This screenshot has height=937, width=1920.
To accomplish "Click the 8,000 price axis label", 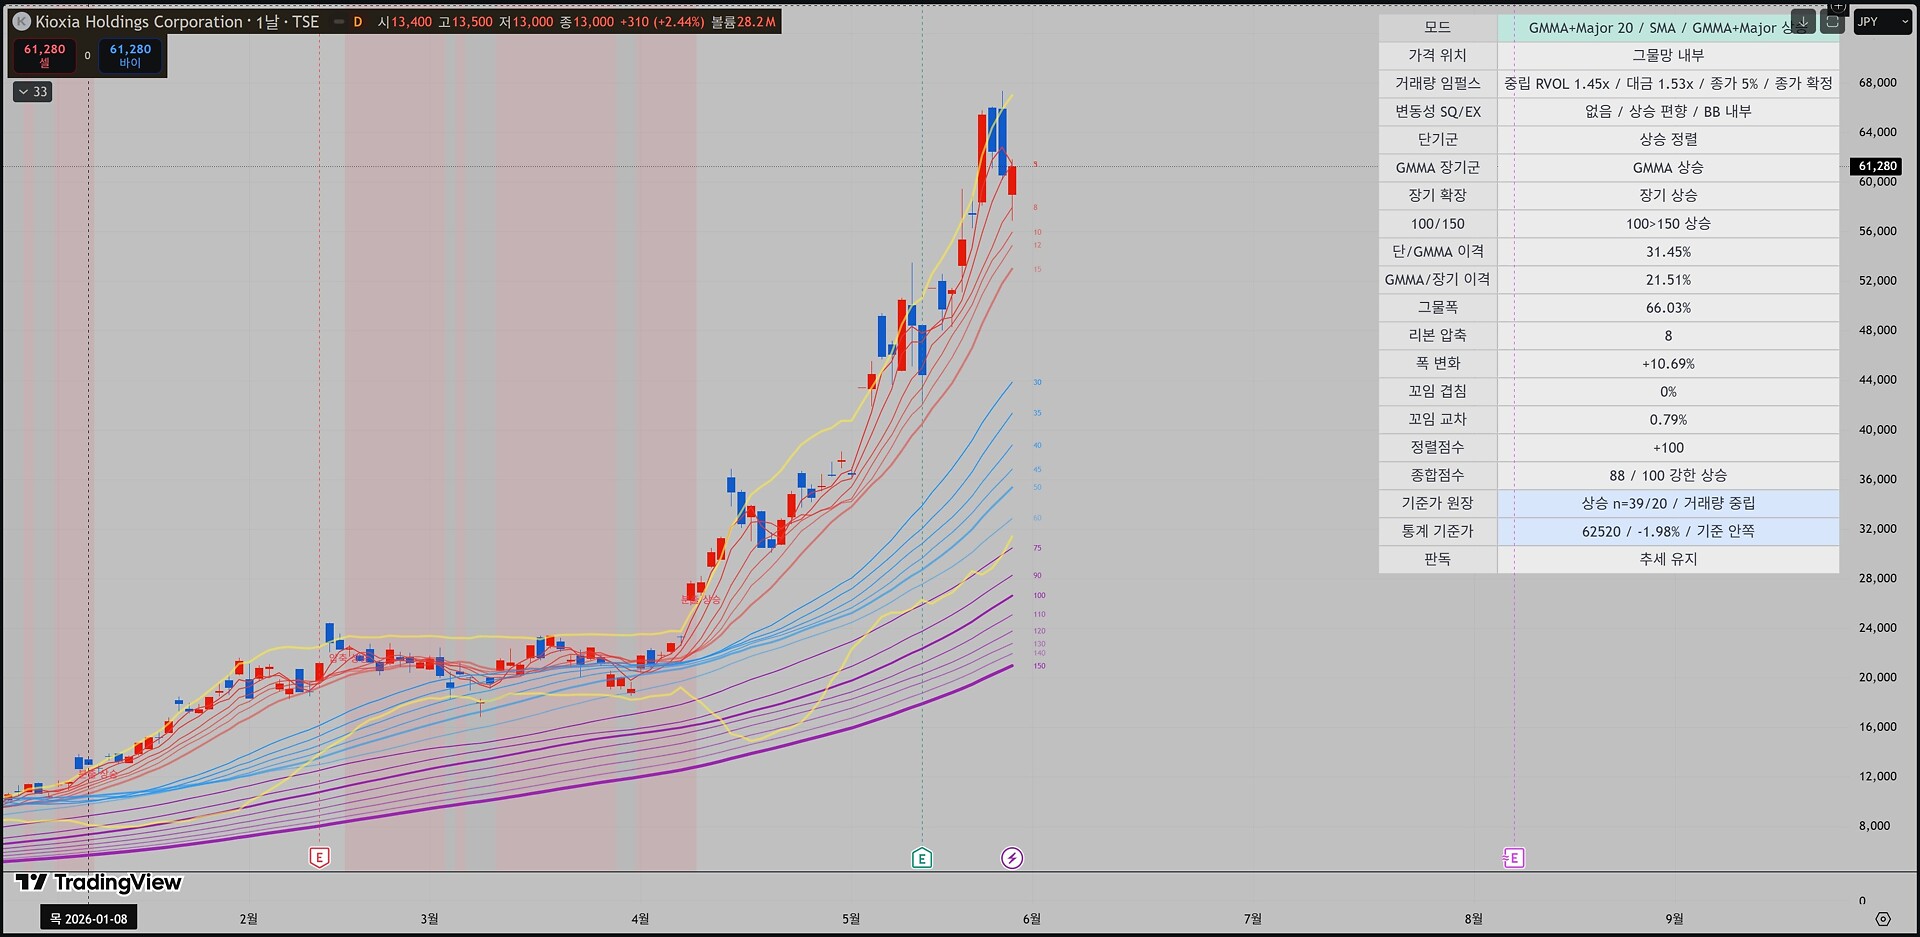I will pyautogui.click(x=1874, y=826).
